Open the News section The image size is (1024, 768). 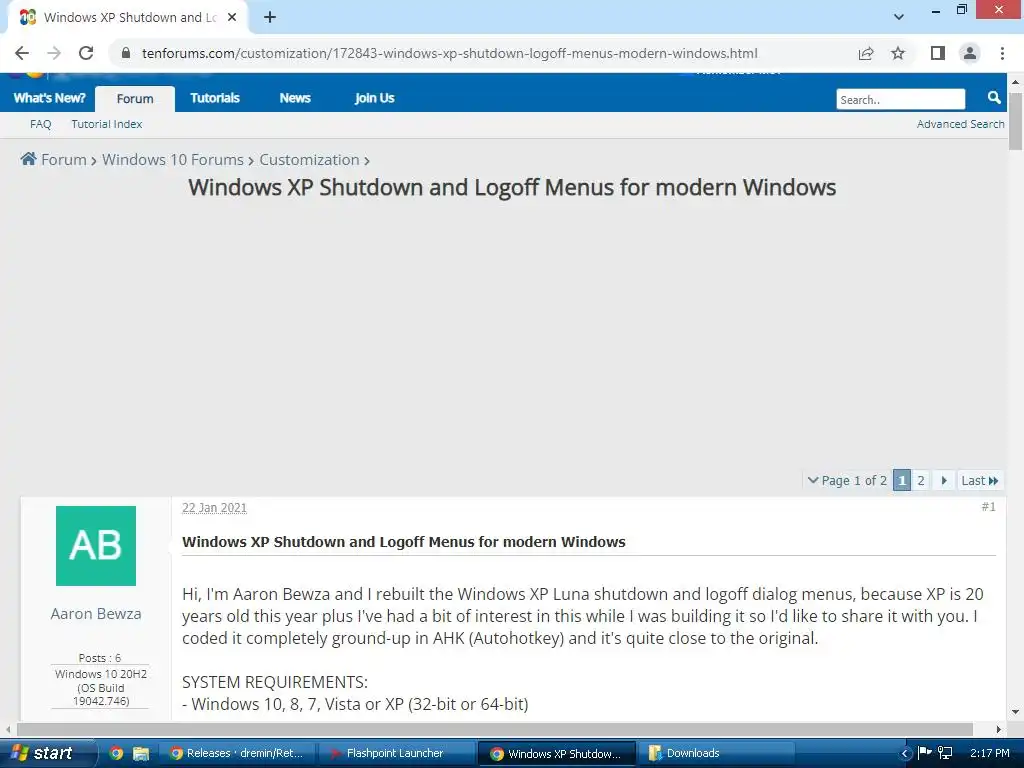point(295,98)
